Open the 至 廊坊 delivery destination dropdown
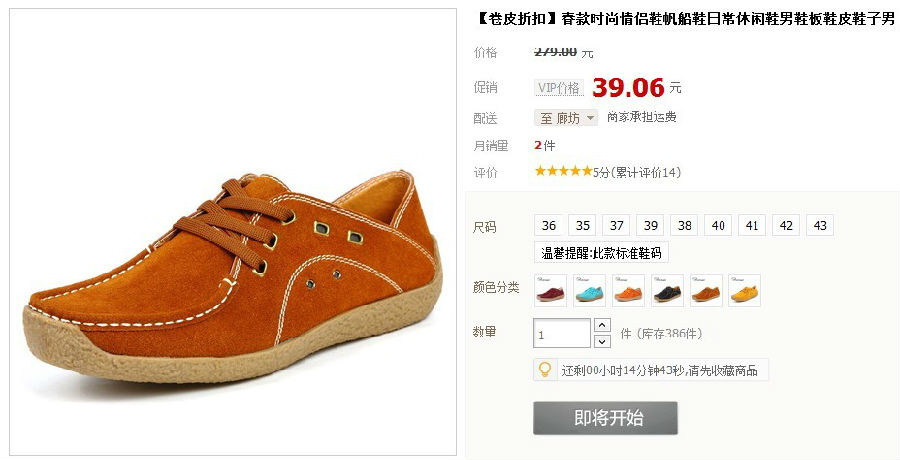The width and height of the screenshot is (900, 460). (566, 118)
